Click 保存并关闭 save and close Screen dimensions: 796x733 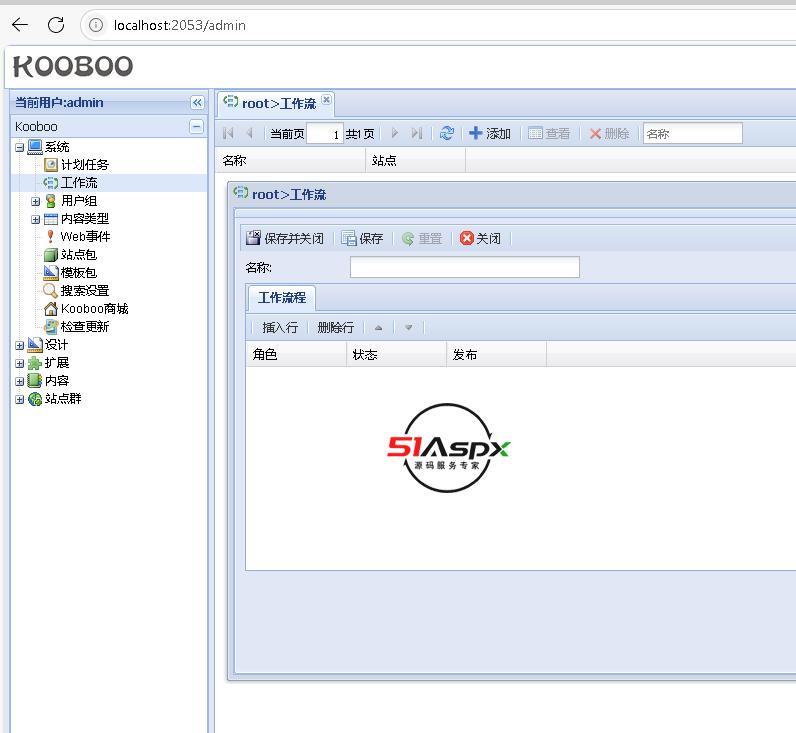(285, 238)
